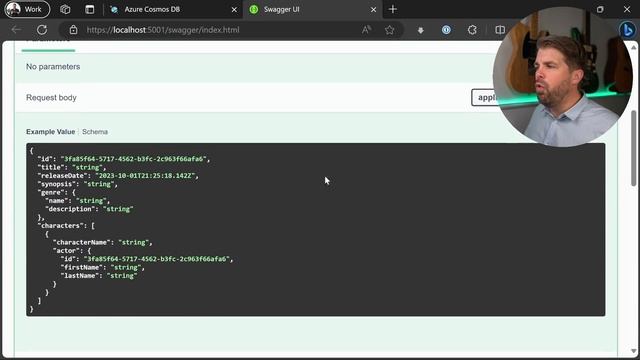Add this page to favorites
Viewport: 640px width, 360px height.
pos(389,30)
